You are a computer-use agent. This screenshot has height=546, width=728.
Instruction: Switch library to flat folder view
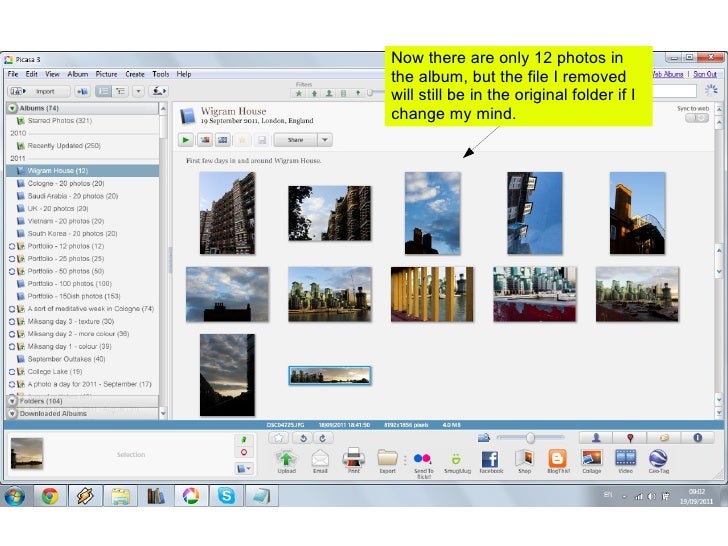(x=103, y=91)
